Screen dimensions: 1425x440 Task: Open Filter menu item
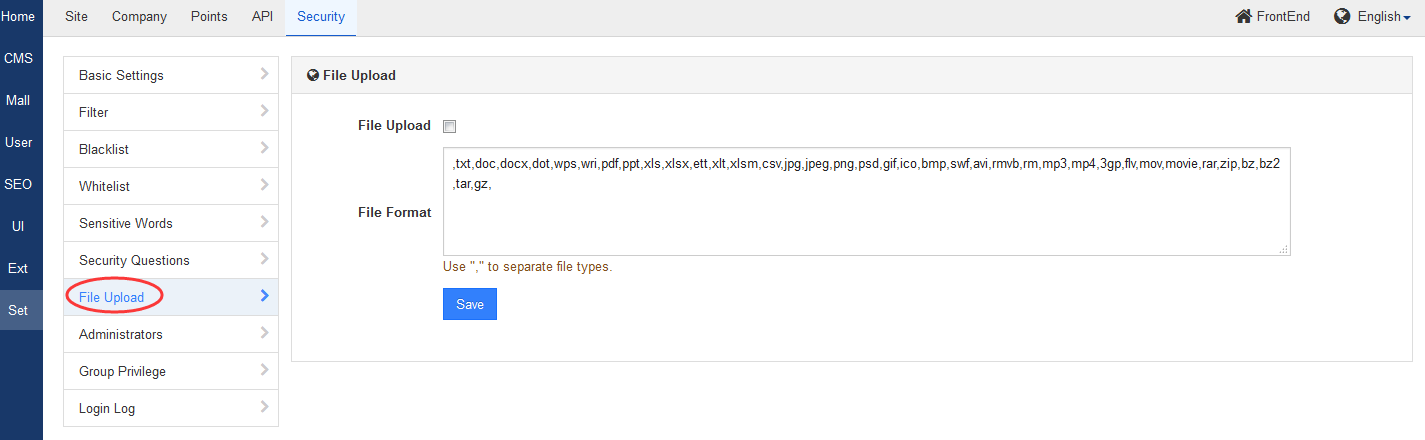171,112
